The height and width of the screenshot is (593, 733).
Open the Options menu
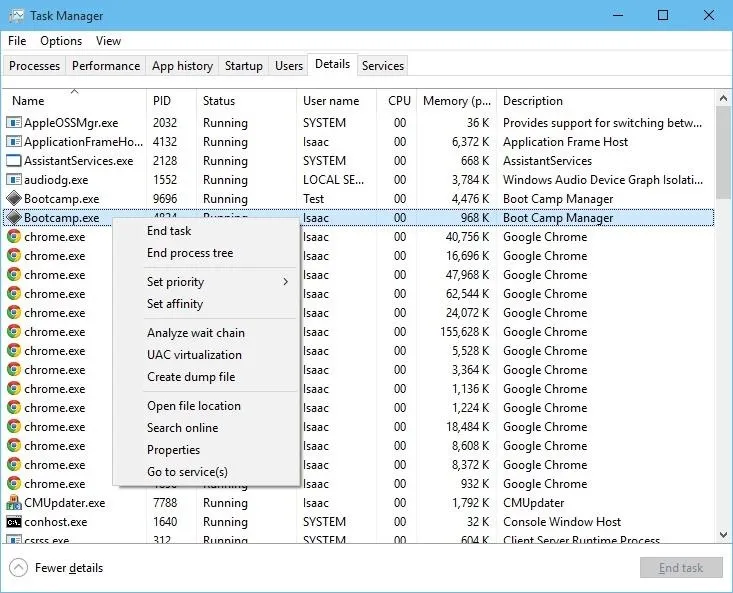61,41
